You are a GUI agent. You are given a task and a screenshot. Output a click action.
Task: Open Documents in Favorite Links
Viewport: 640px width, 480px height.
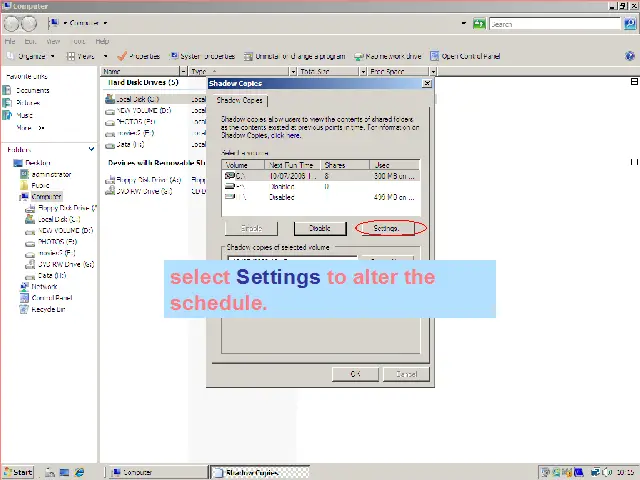[26, 90]
